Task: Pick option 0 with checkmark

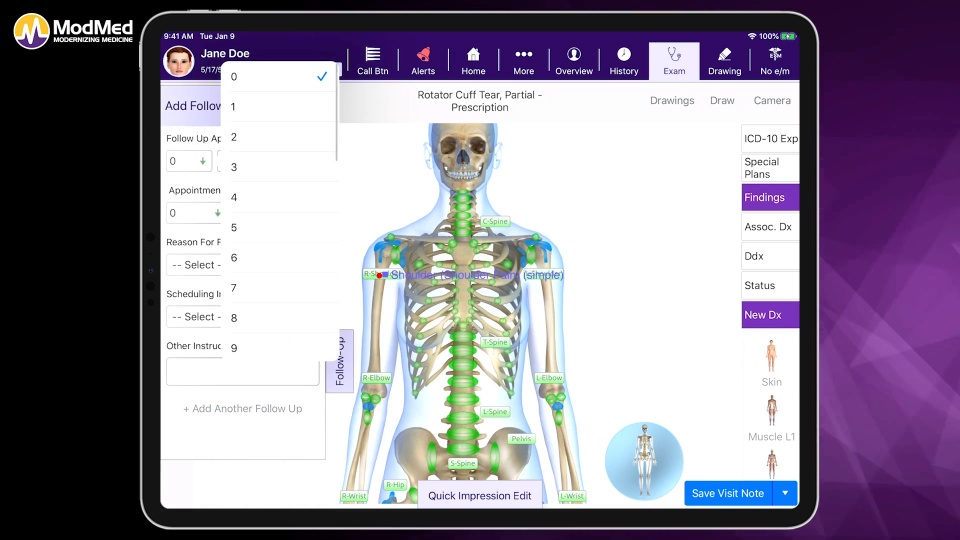Action: [x=279, y=77]
